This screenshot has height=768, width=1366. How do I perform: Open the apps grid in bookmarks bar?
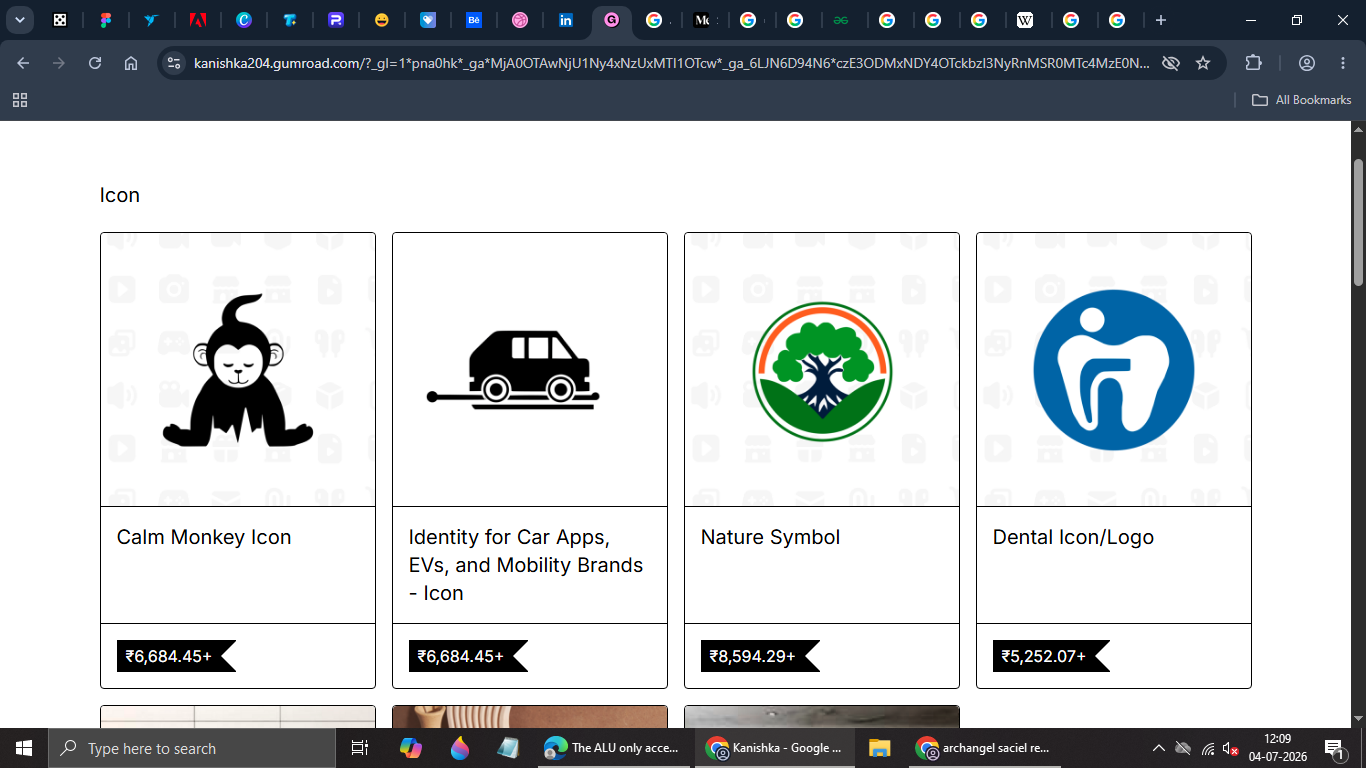pos(20,100)
